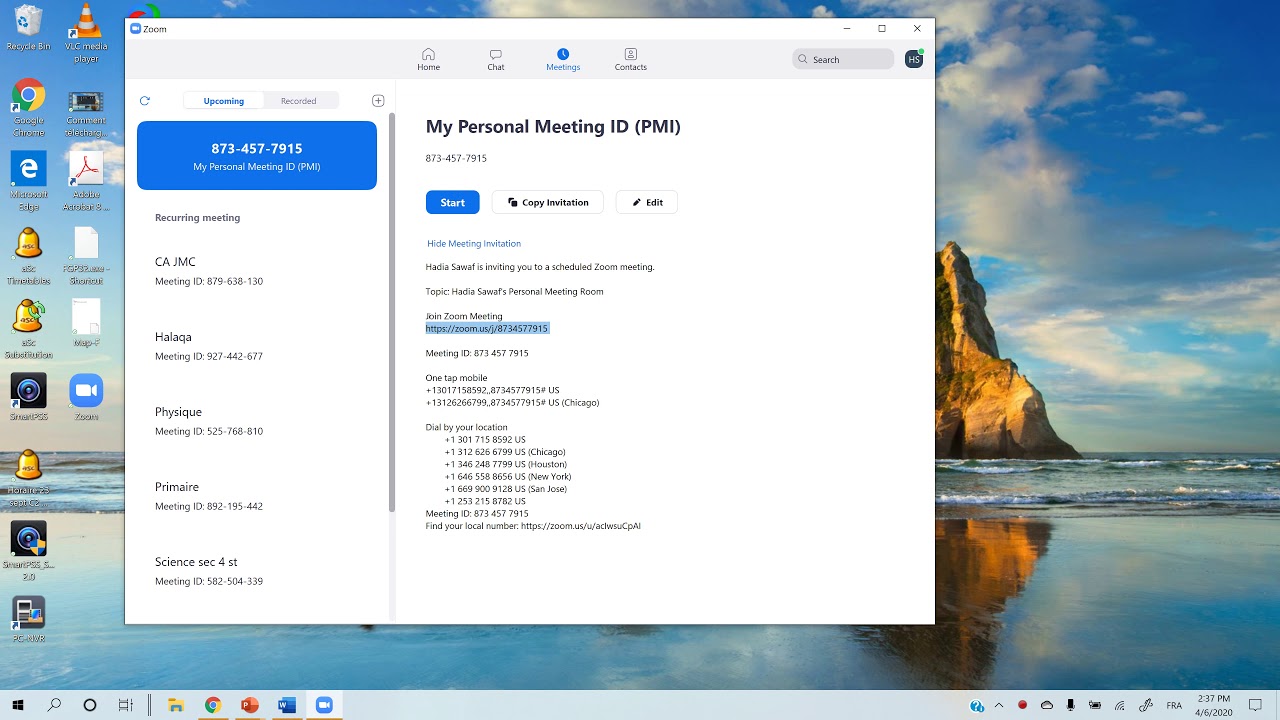Viewport: 1280px width, 720px height.
Task: Click the zoom.us/j/8734577915 join link
Action: pos(487,329)
